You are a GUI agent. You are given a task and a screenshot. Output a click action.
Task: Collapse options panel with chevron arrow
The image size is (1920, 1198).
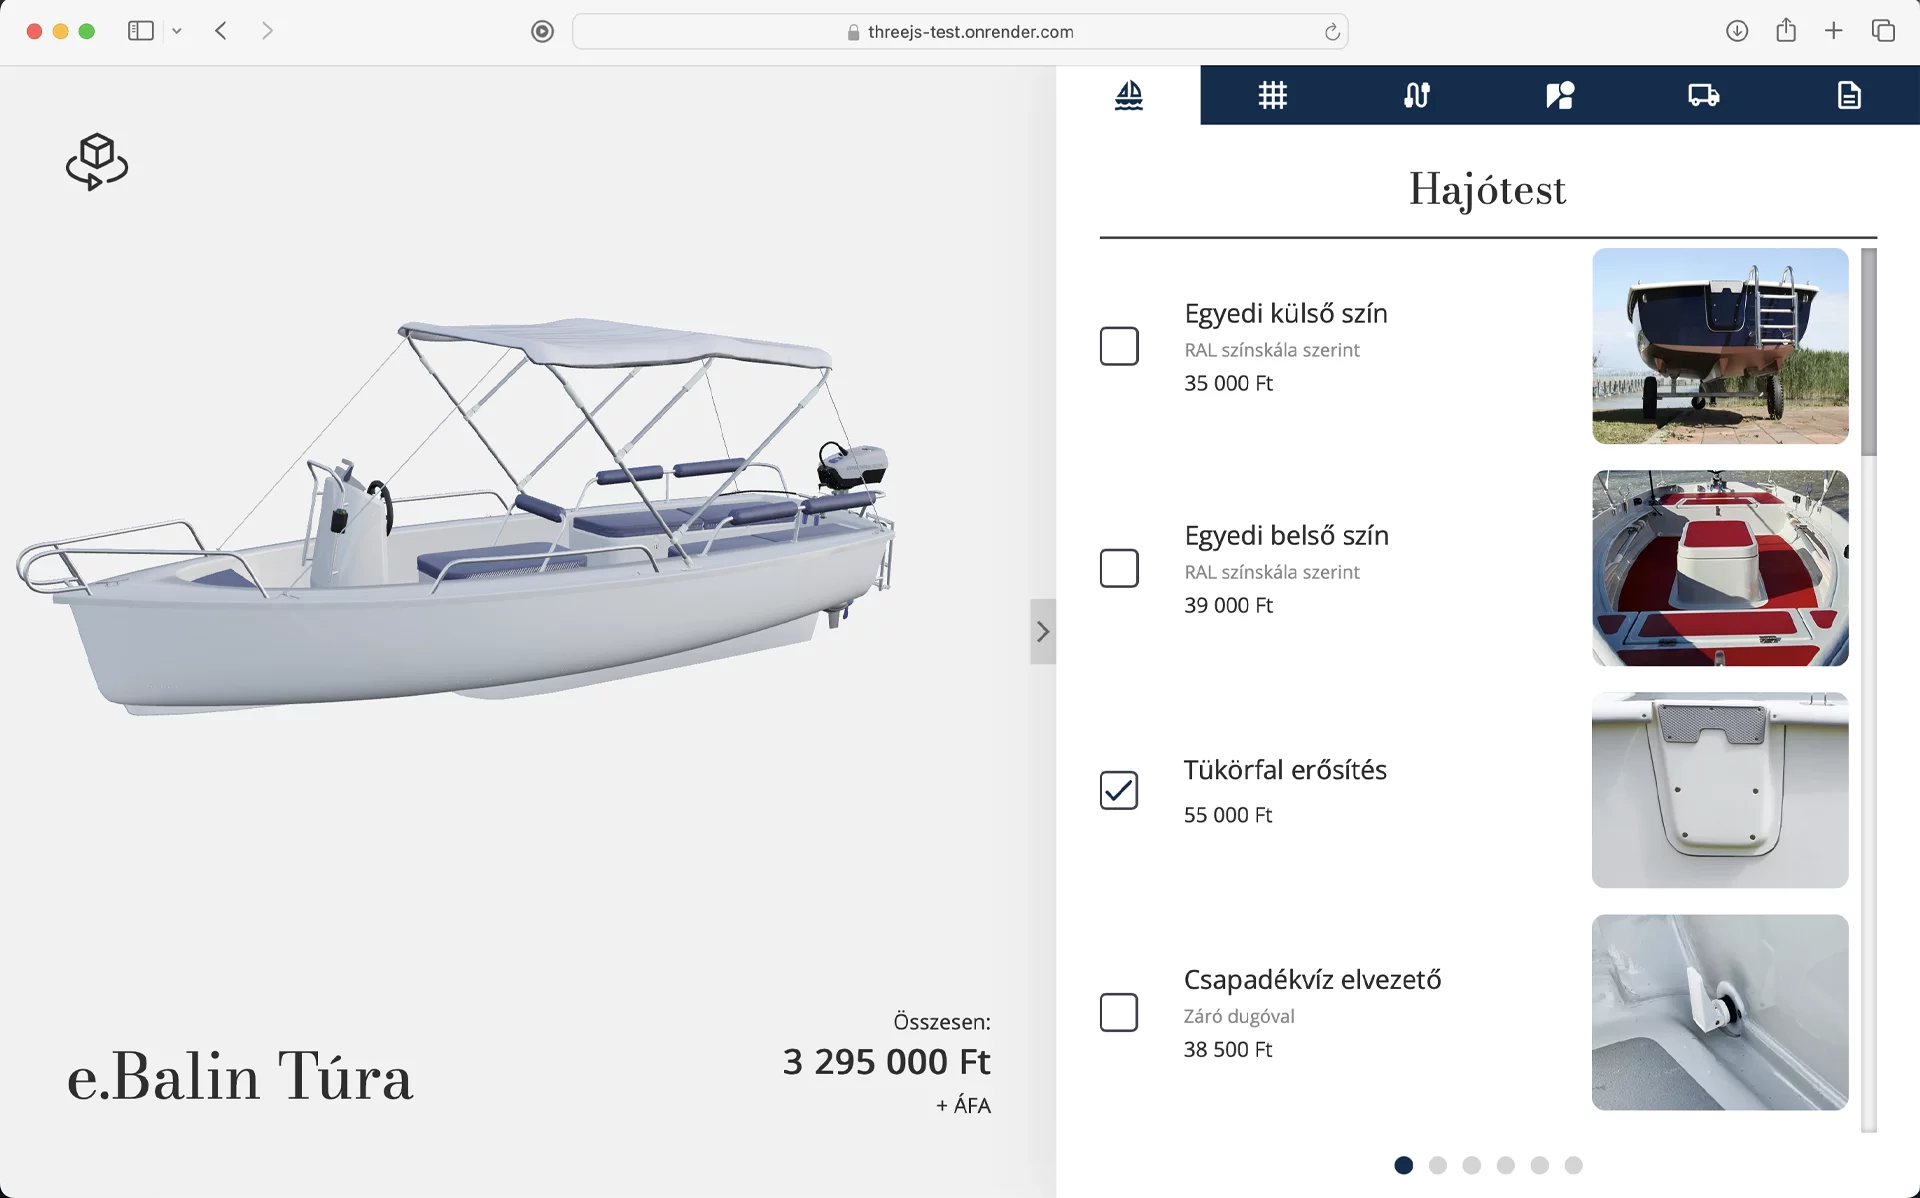point(1043,631)
